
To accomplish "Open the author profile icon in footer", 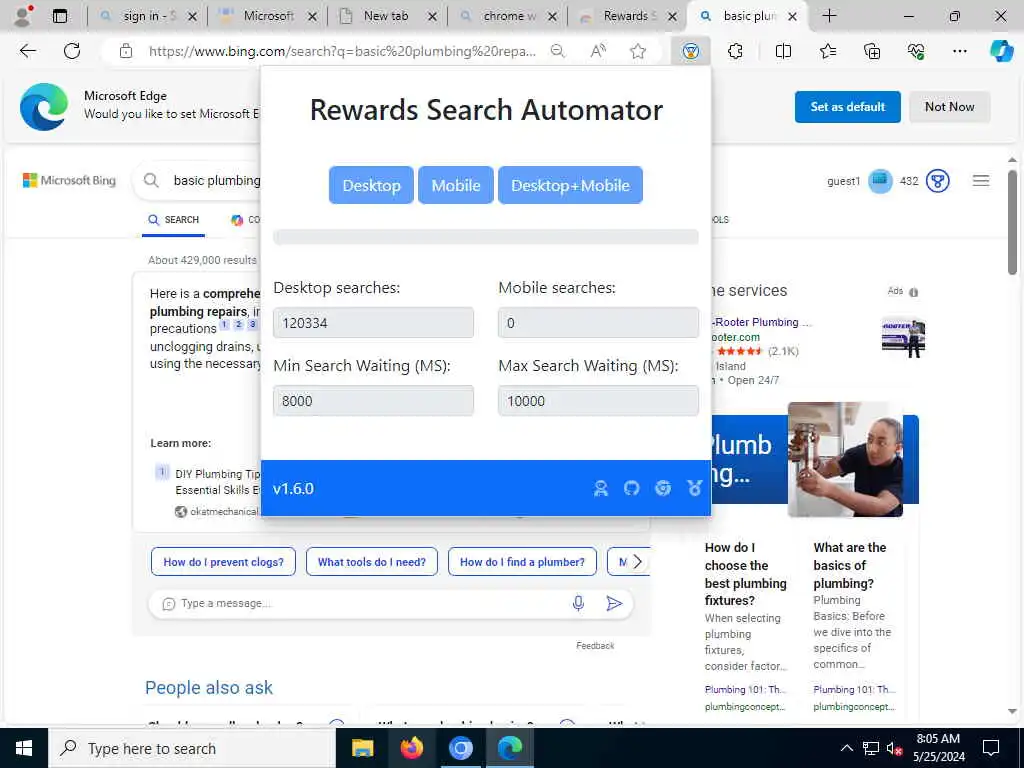I will point(601,488).
